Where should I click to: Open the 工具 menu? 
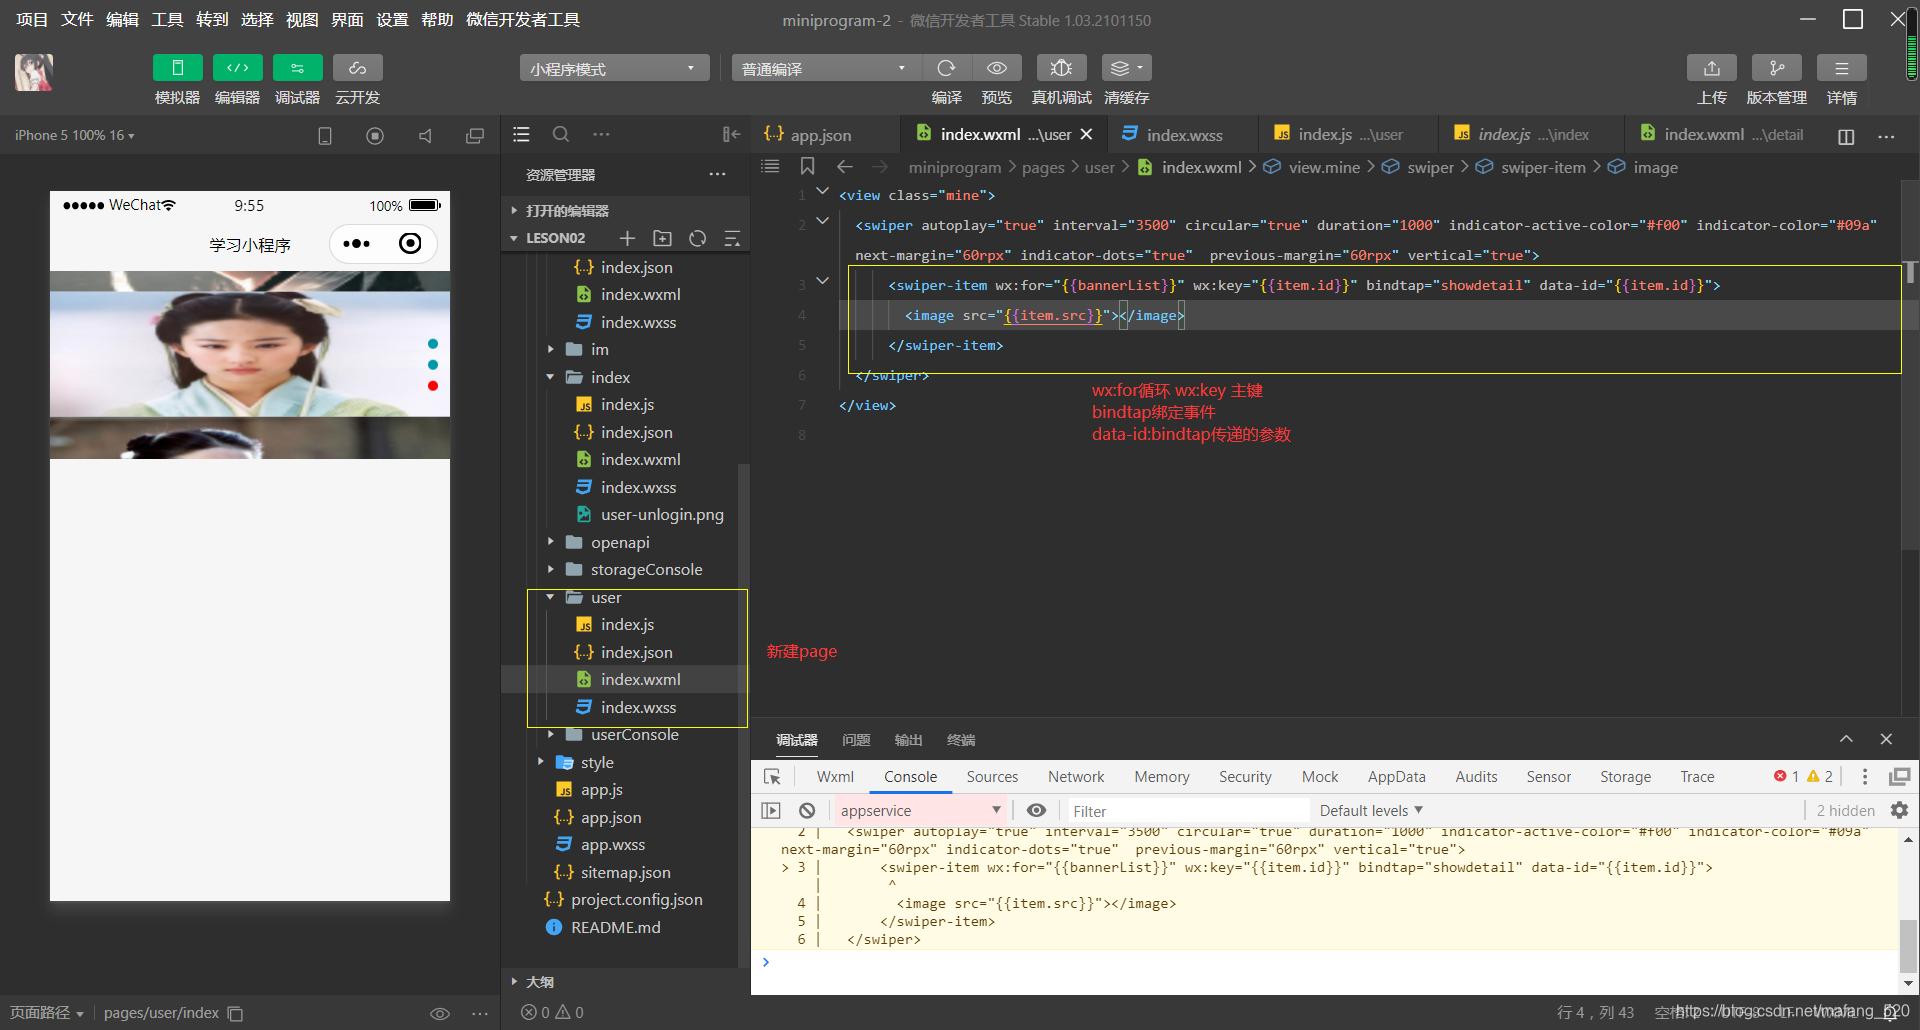[167, 19]
